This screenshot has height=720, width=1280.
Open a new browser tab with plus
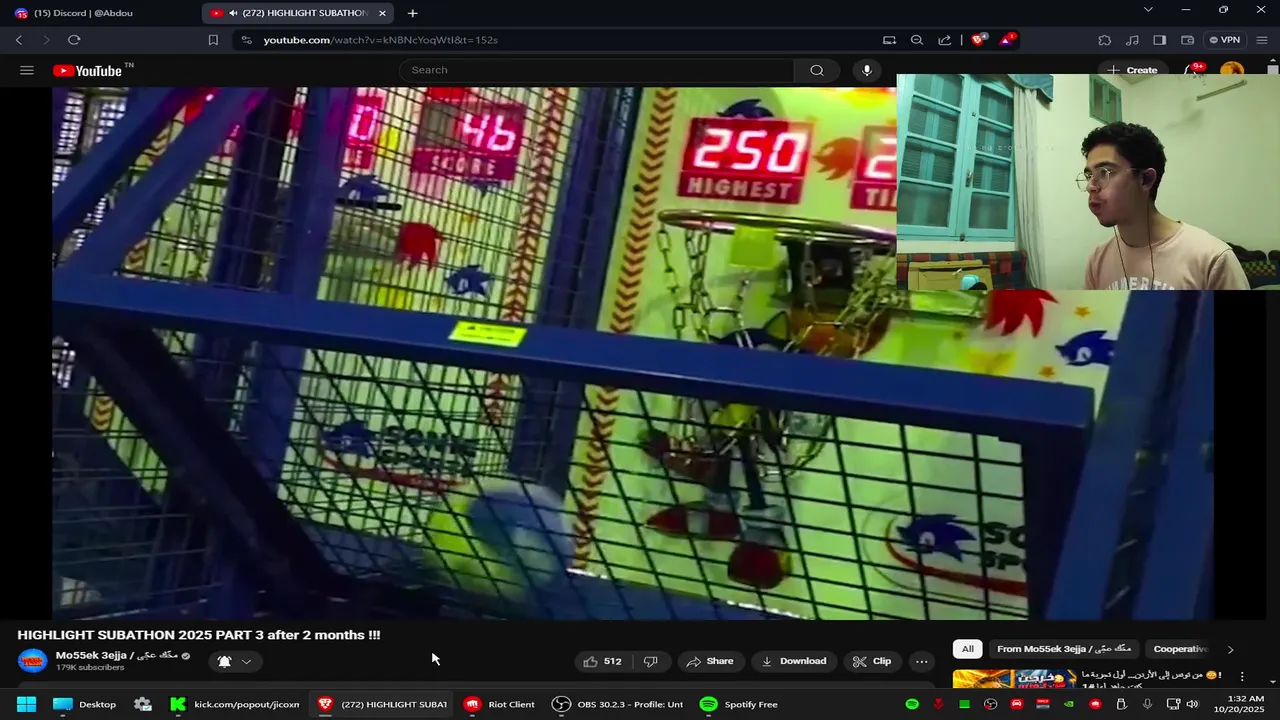[412, 13]
